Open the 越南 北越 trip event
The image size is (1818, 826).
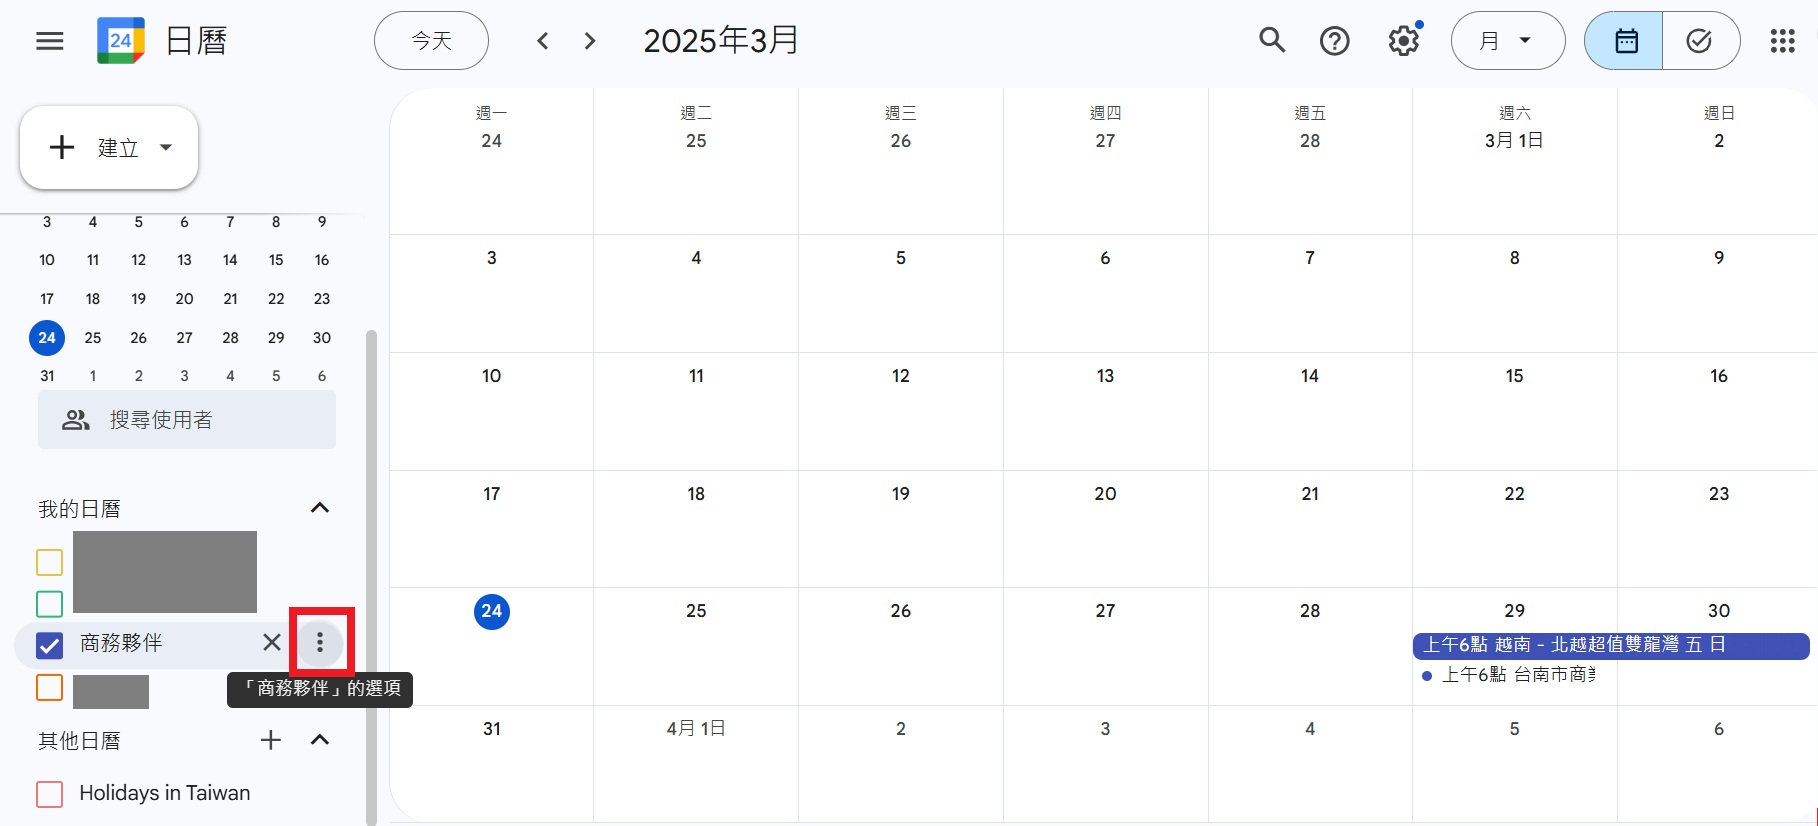[1610, 645]
